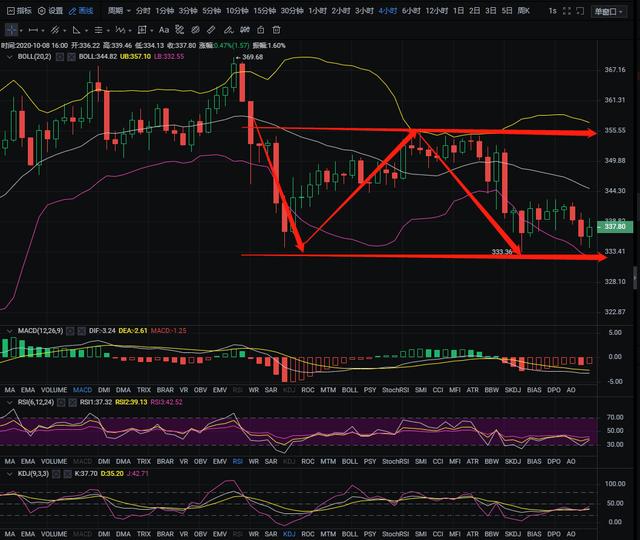Screen dimensions: 640x540
Task: Click the current price label 337.80
Action: 615,227
